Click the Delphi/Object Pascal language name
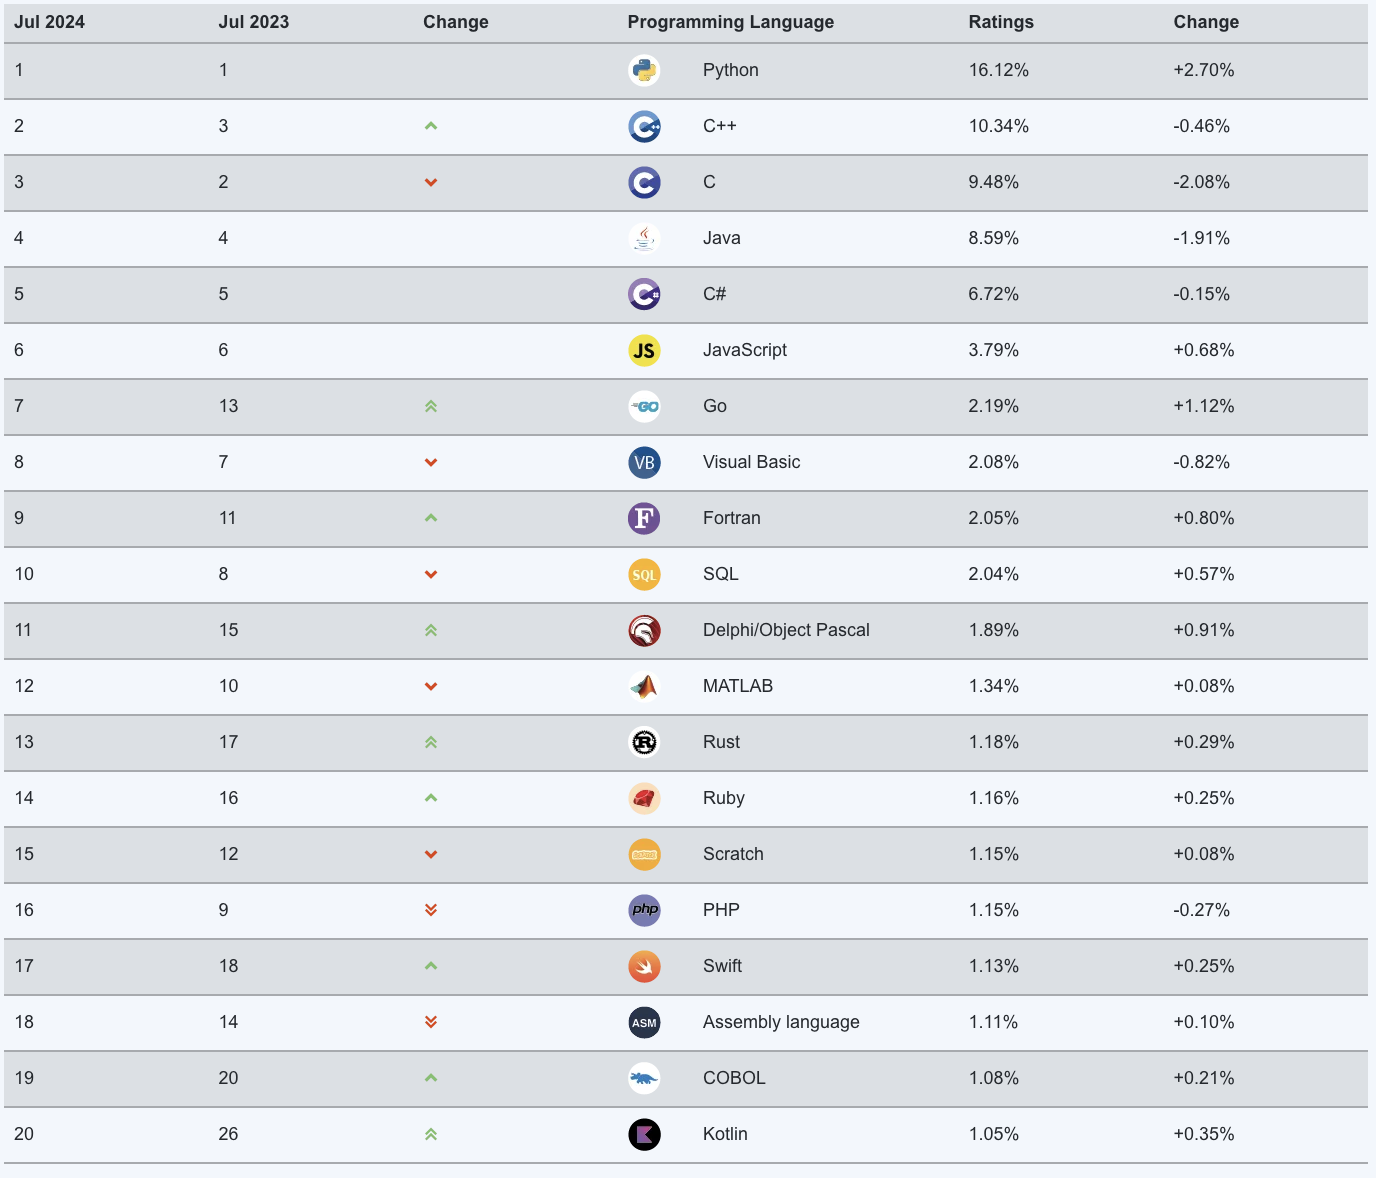 pos(786,630)
